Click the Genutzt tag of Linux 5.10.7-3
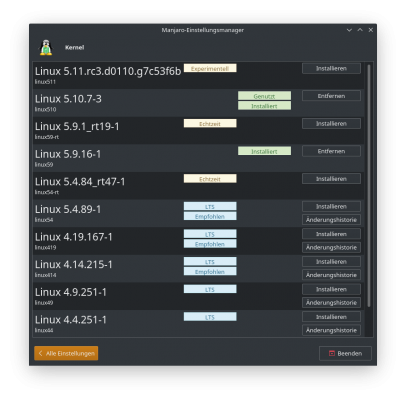 pos(264,96)
